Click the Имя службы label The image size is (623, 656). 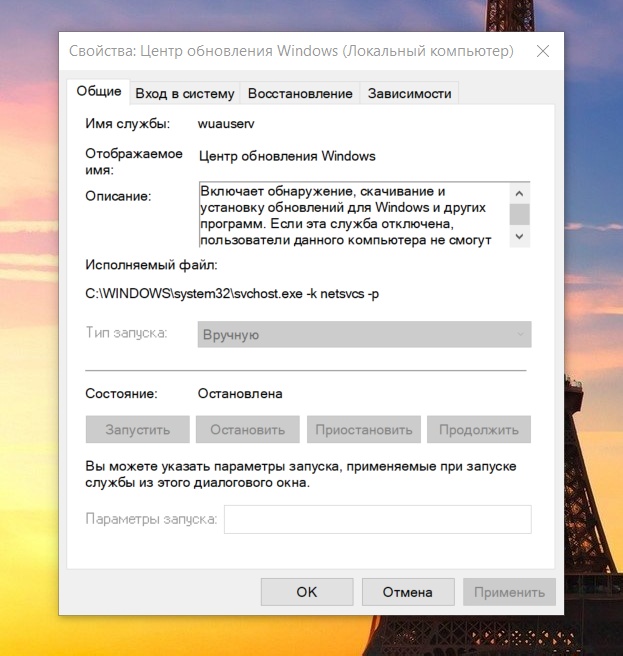[128, 124]
